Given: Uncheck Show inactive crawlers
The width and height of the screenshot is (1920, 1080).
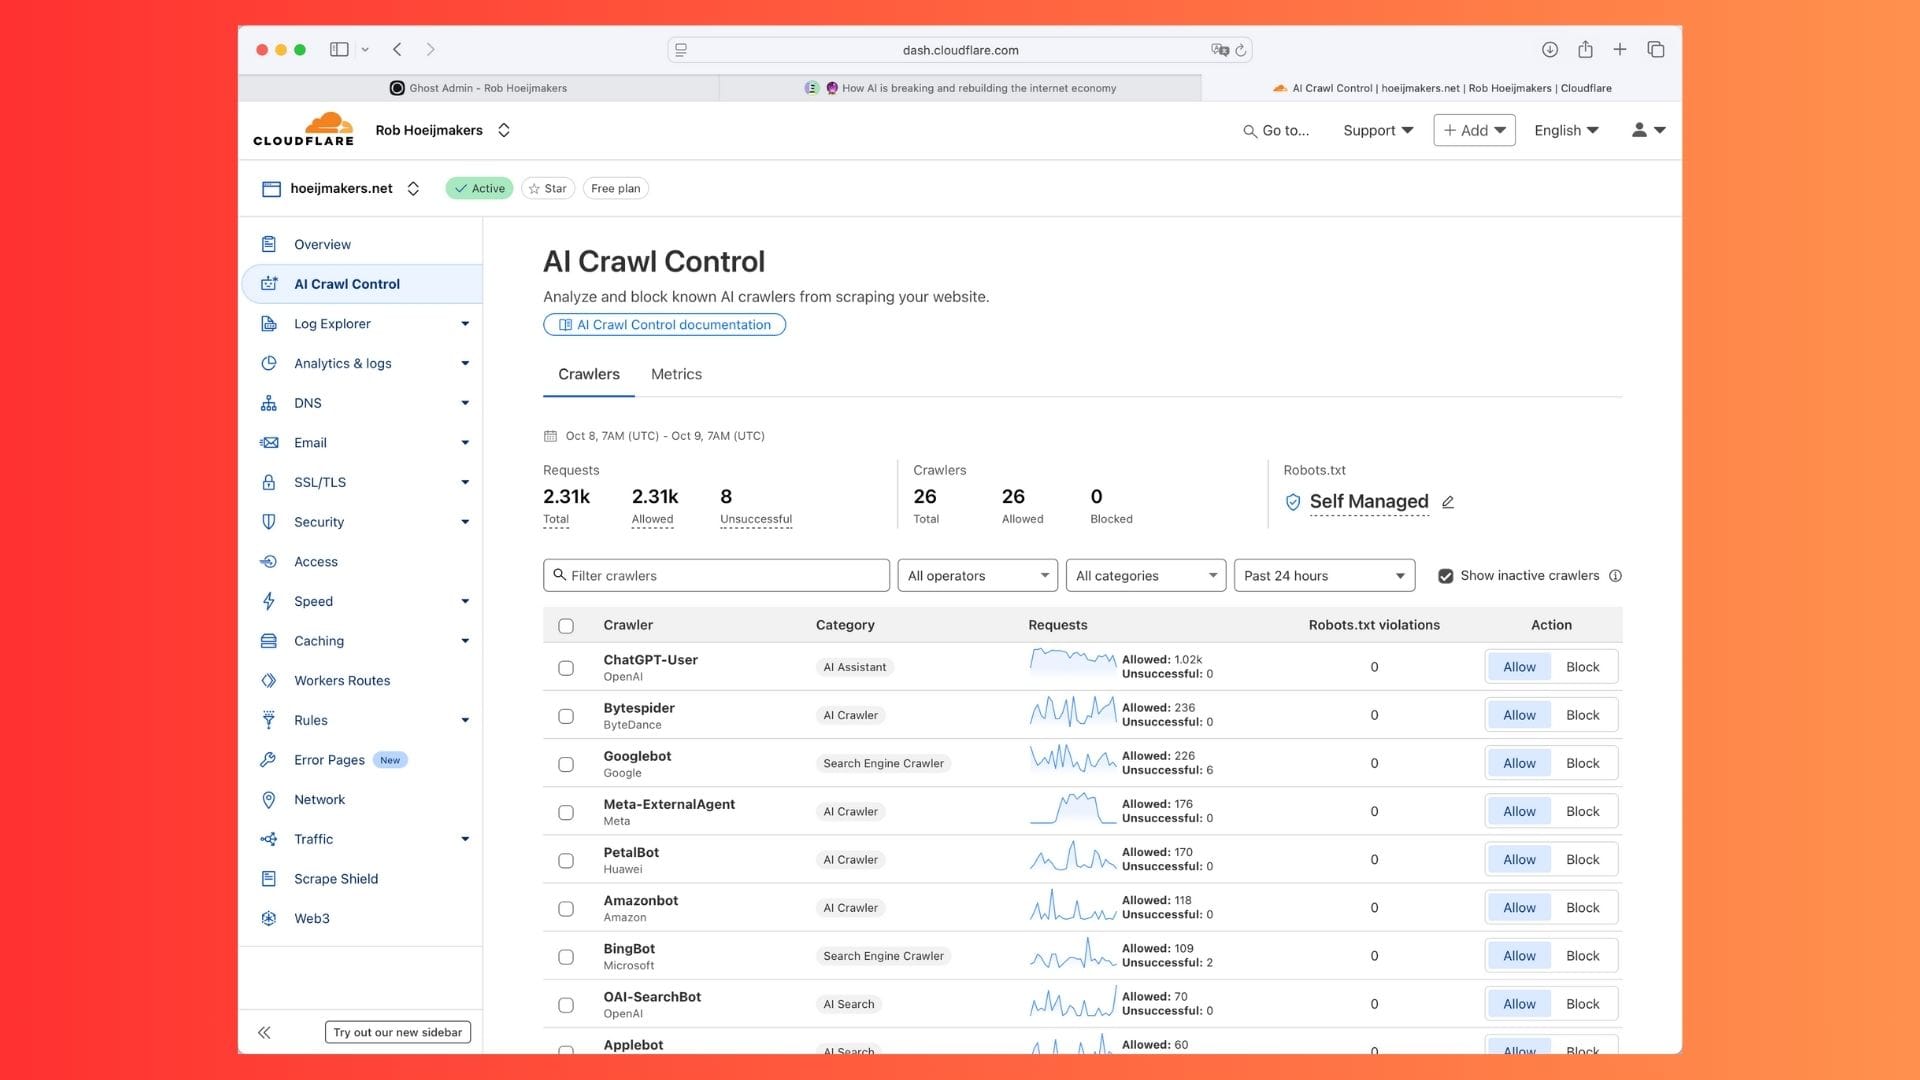Looking at the screenshot, I should coord(1445,576).
